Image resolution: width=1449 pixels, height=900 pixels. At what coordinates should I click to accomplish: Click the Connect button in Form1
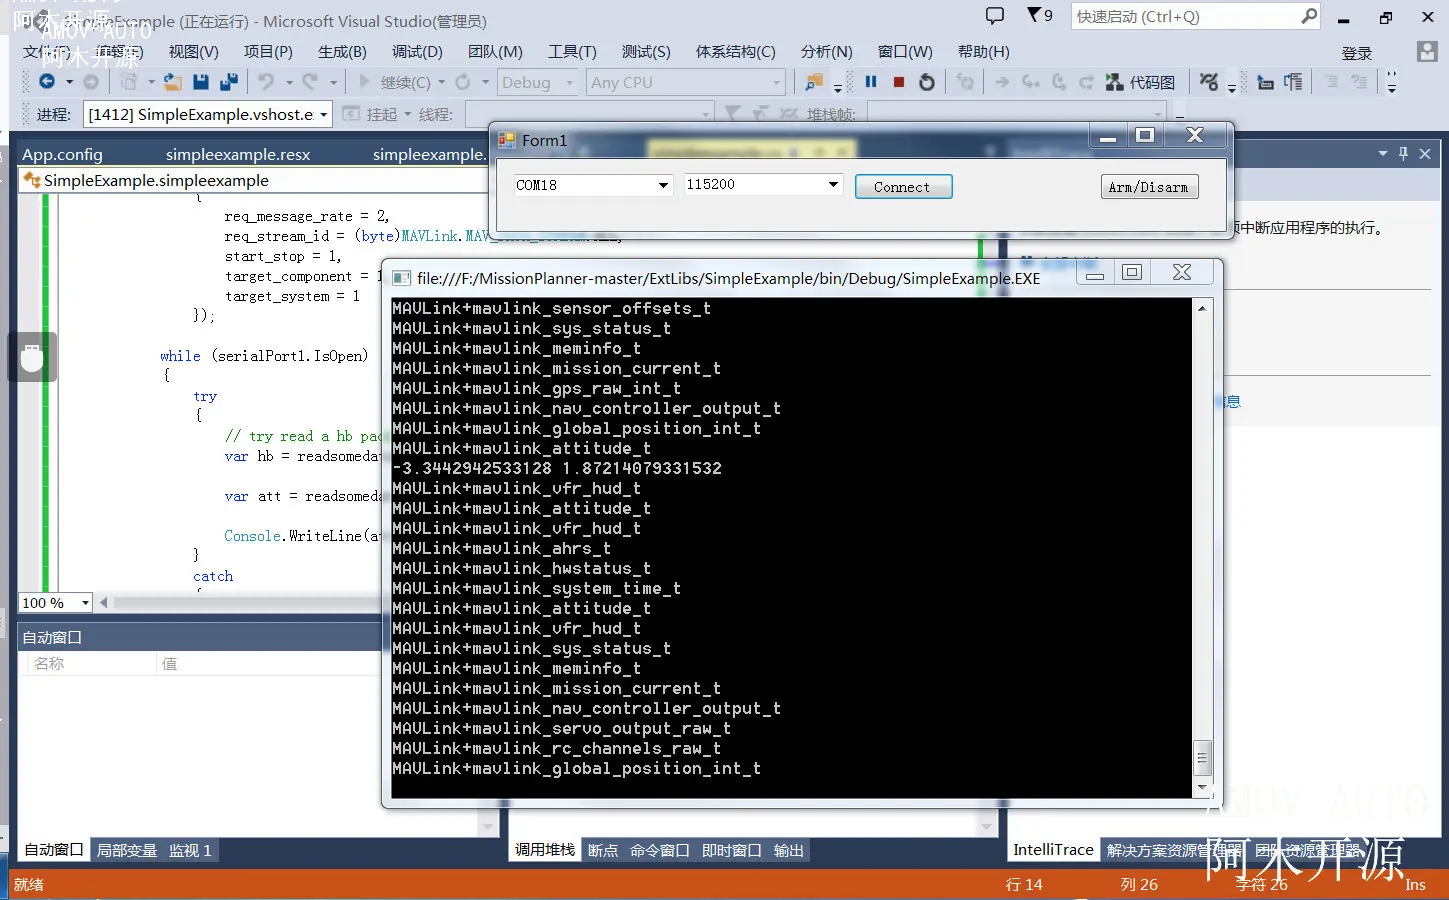903,187
